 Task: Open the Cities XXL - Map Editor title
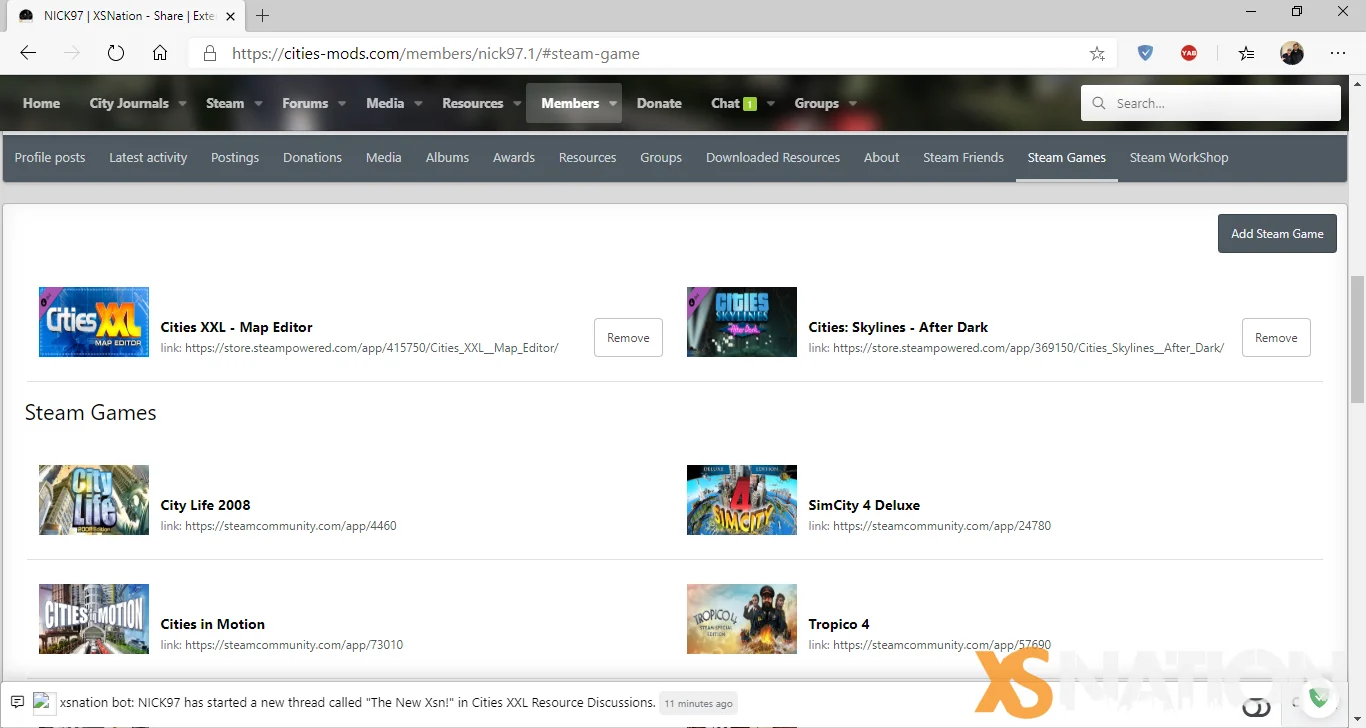[x=236, y=327]
